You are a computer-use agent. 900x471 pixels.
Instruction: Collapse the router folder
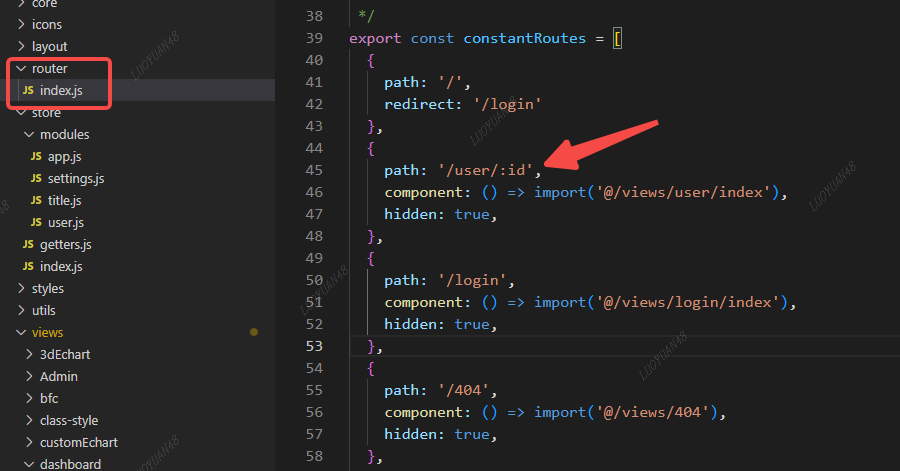[21, 68]
